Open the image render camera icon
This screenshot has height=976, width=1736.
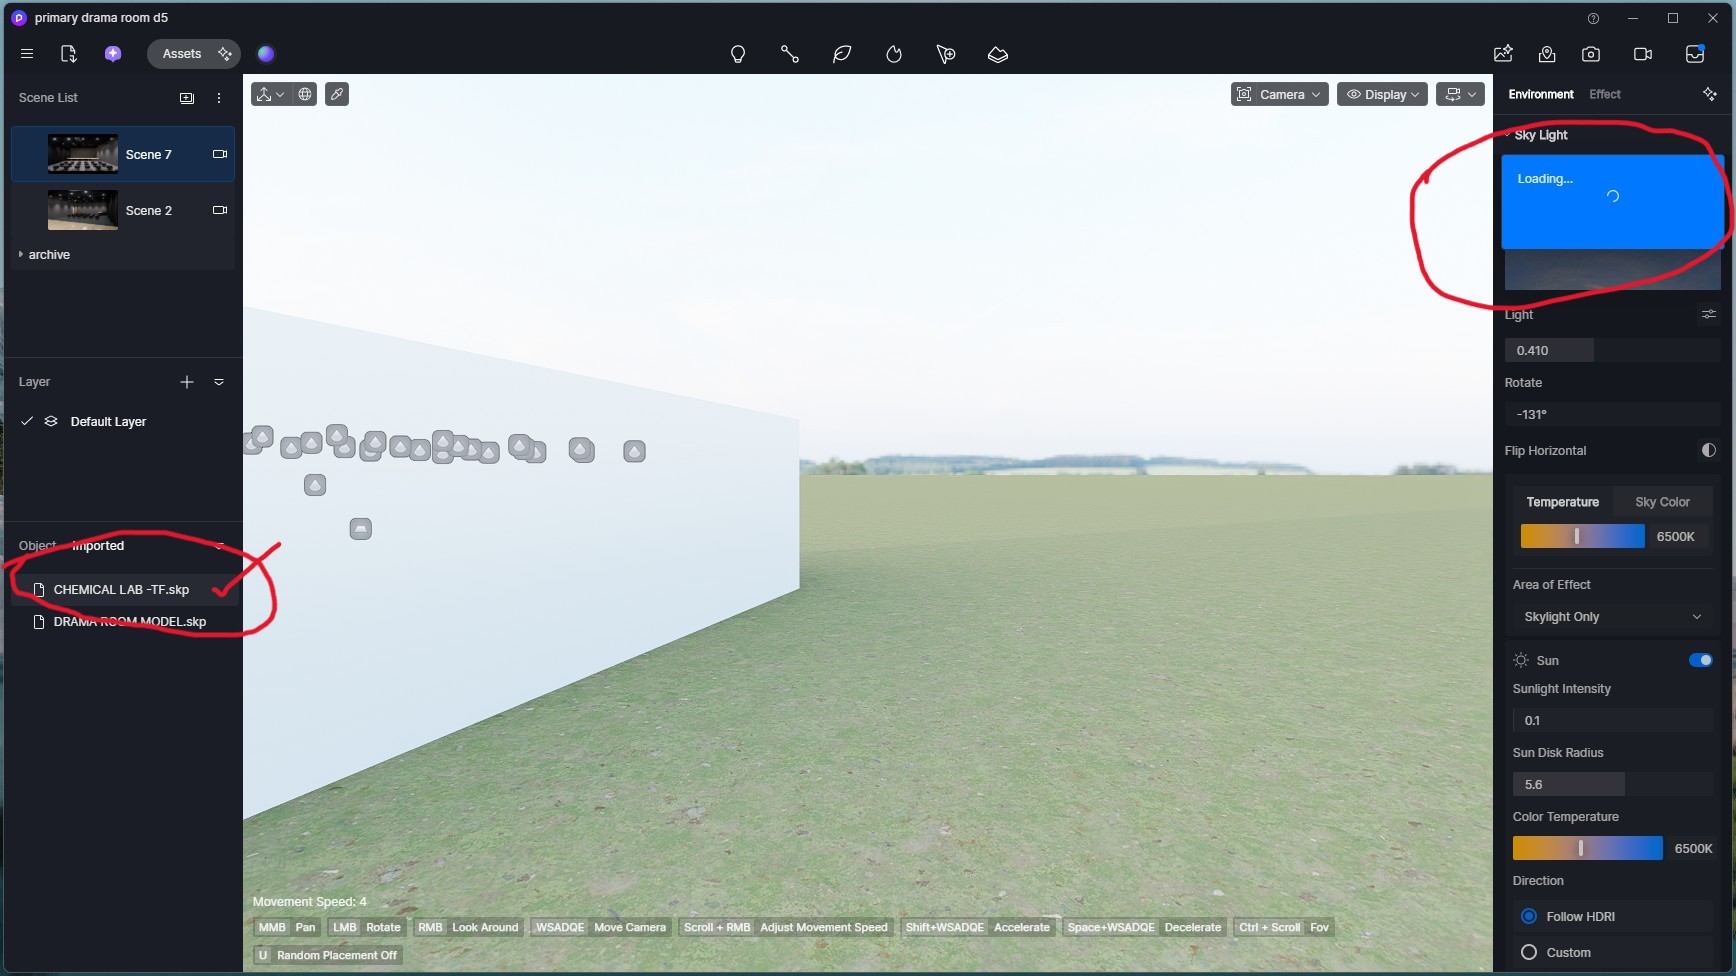point(1591,54)
